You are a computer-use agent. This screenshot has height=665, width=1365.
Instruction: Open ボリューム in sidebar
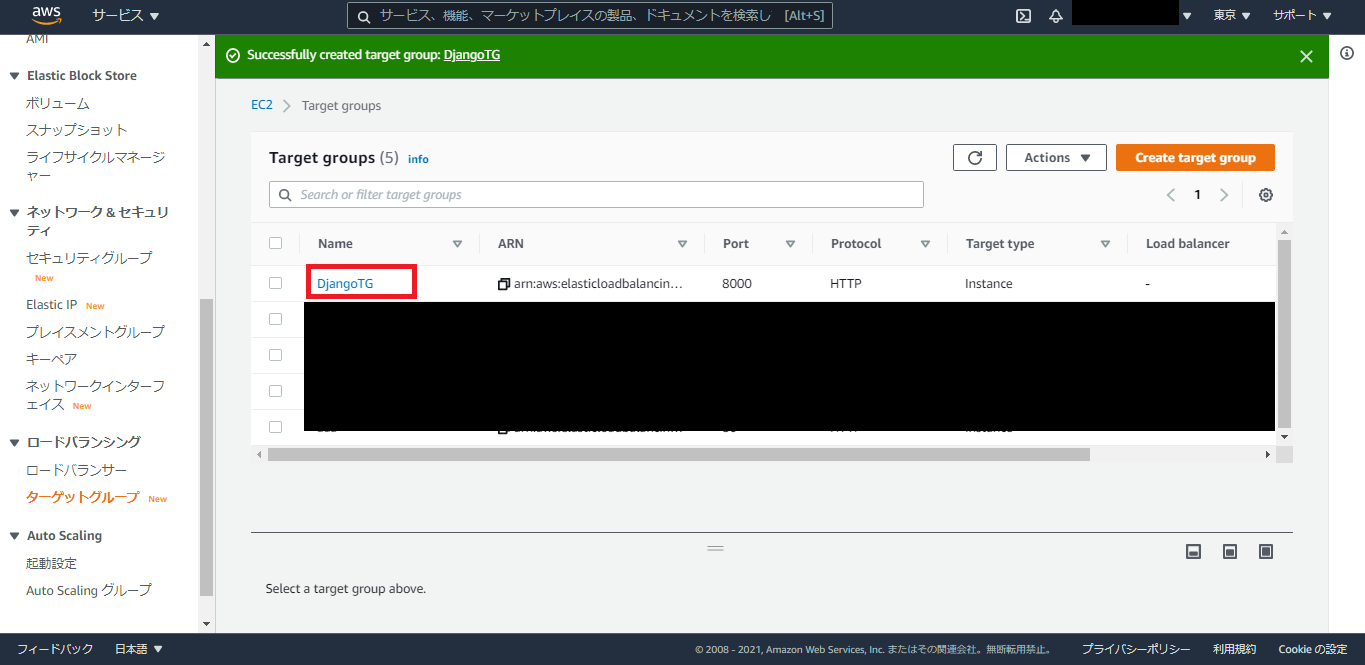click(58, 104)
